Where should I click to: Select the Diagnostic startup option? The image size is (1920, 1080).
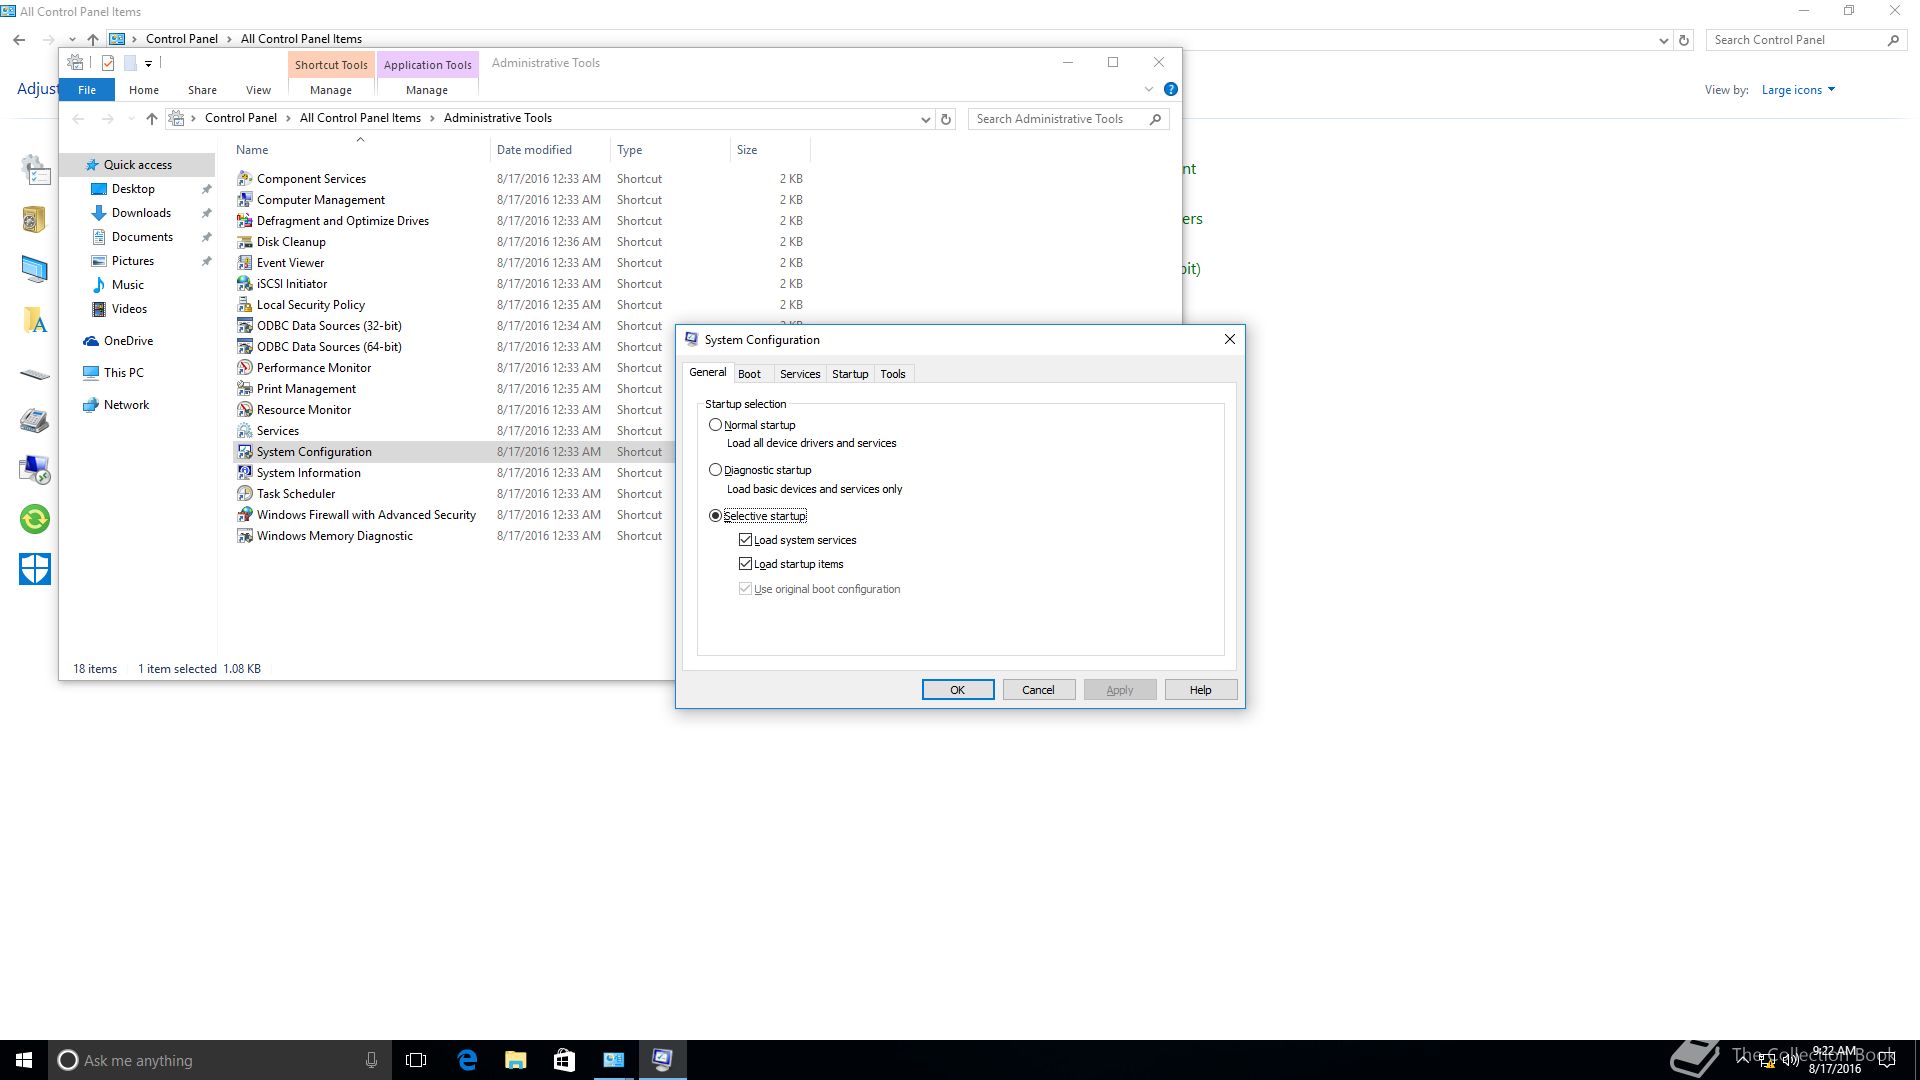(715, 470)
